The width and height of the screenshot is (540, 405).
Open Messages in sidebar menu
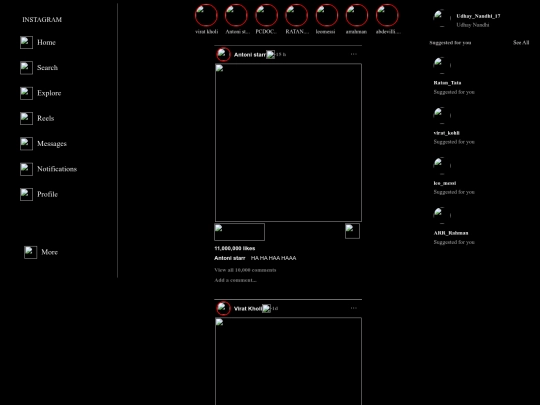(52, 144)
